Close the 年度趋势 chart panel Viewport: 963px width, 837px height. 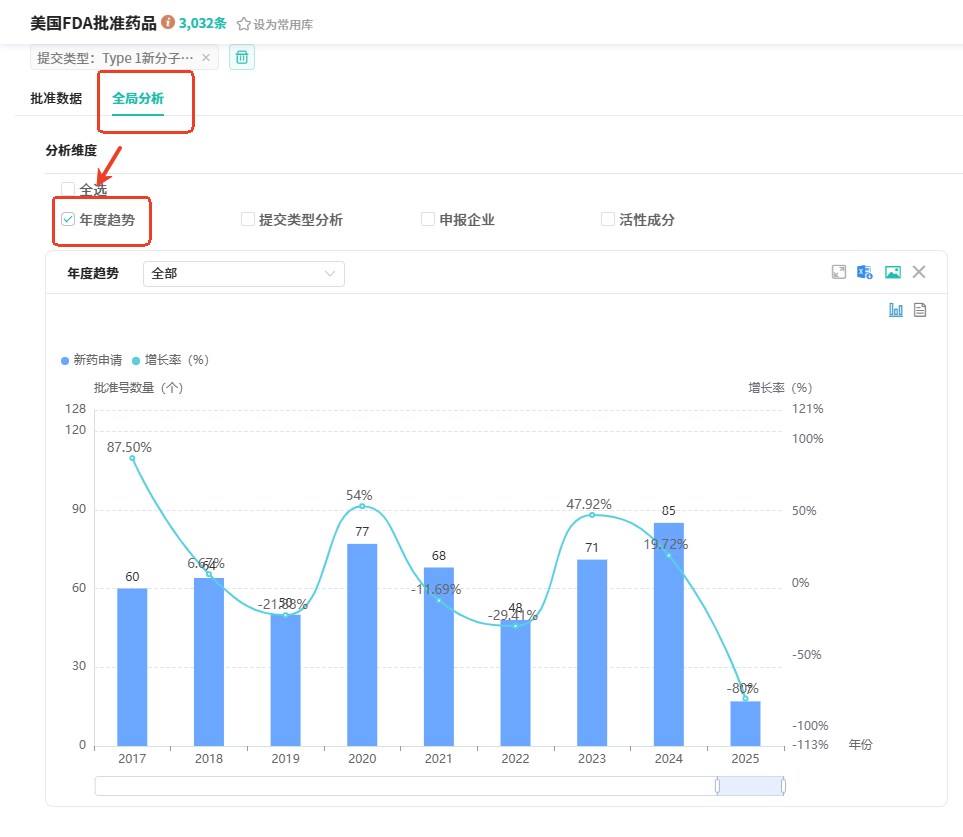[x=919, y=272]
